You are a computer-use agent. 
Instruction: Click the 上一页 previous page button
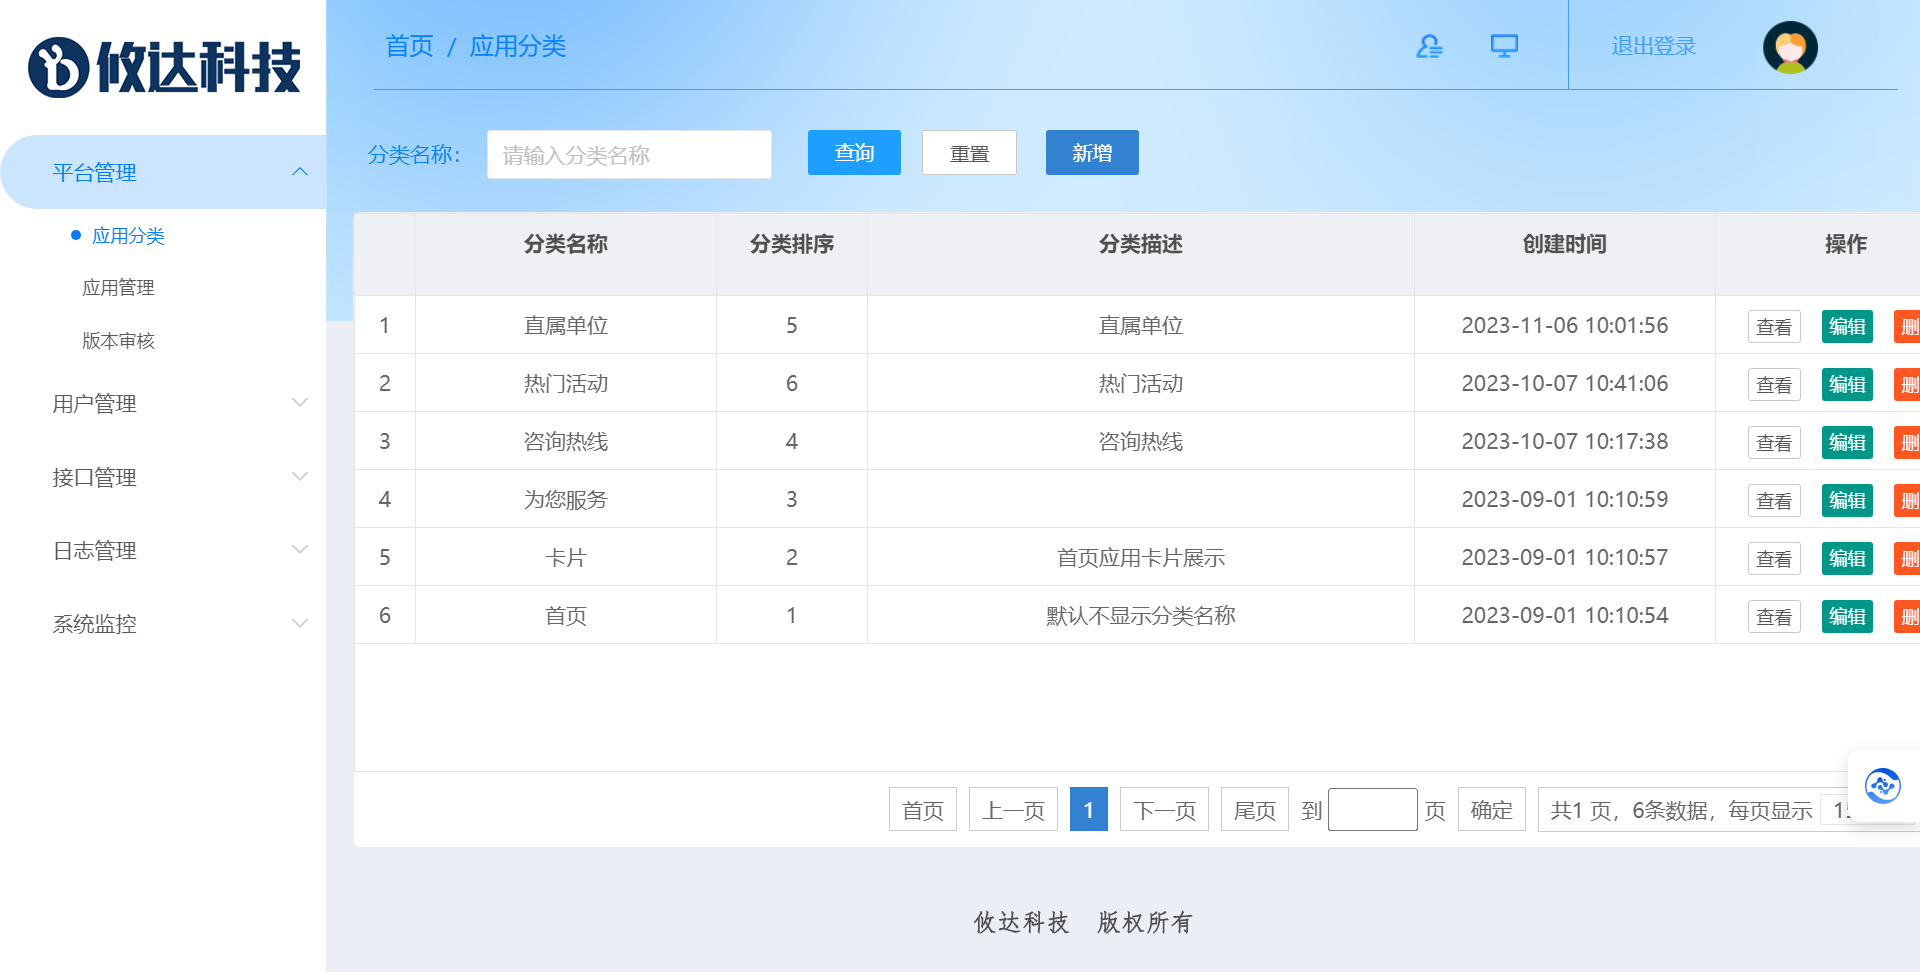(1013, 809)
